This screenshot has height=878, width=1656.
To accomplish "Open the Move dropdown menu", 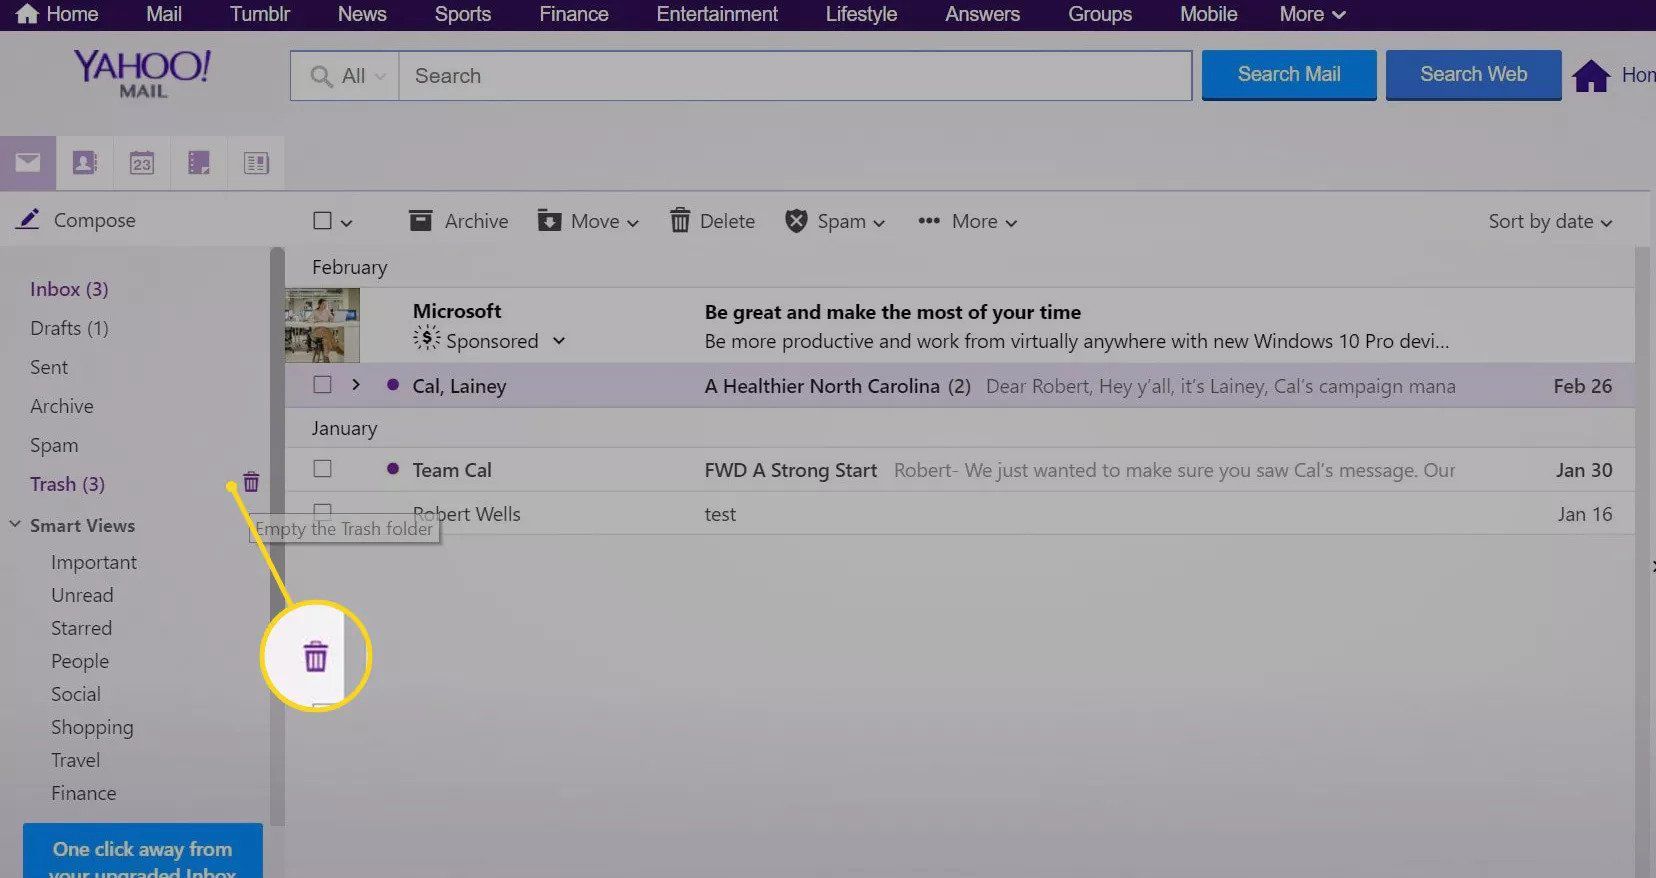I will [588, 221].
